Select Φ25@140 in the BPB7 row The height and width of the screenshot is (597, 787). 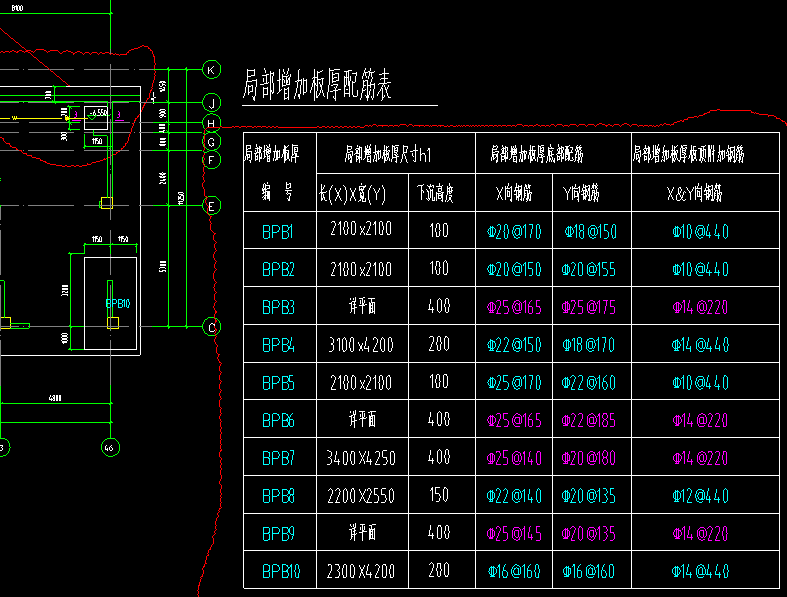pos(514,458)
